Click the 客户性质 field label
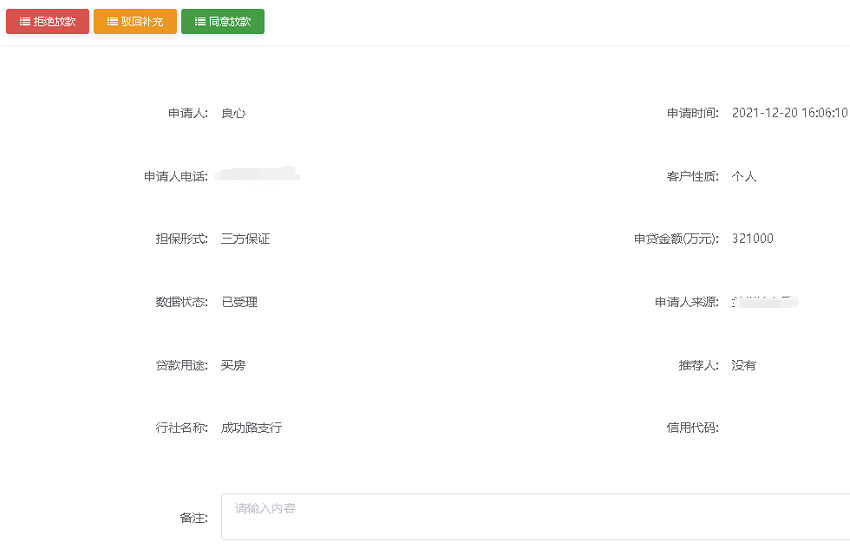This screenshot has width=850, height=548. click(693, 176)
